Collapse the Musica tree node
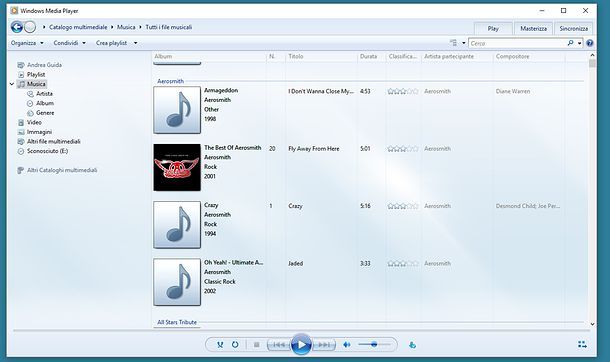Image resolution: width=610 pixels, height=362 pixels. [x=12, y=84]
